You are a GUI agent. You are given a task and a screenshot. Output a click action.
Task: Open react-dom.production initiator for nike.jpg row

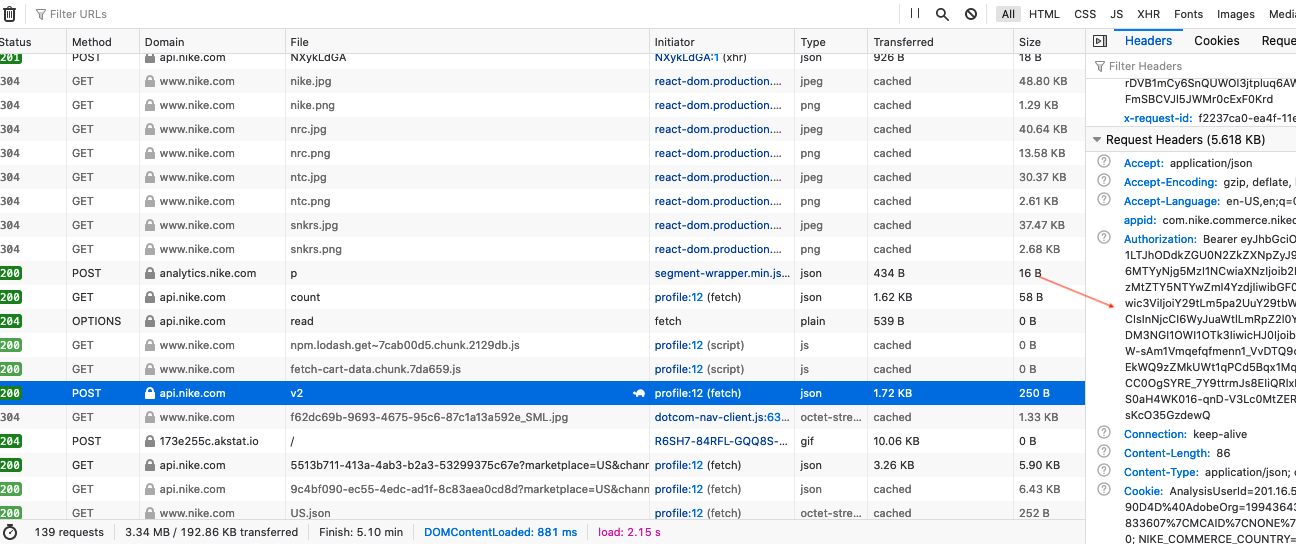[718, 81]
